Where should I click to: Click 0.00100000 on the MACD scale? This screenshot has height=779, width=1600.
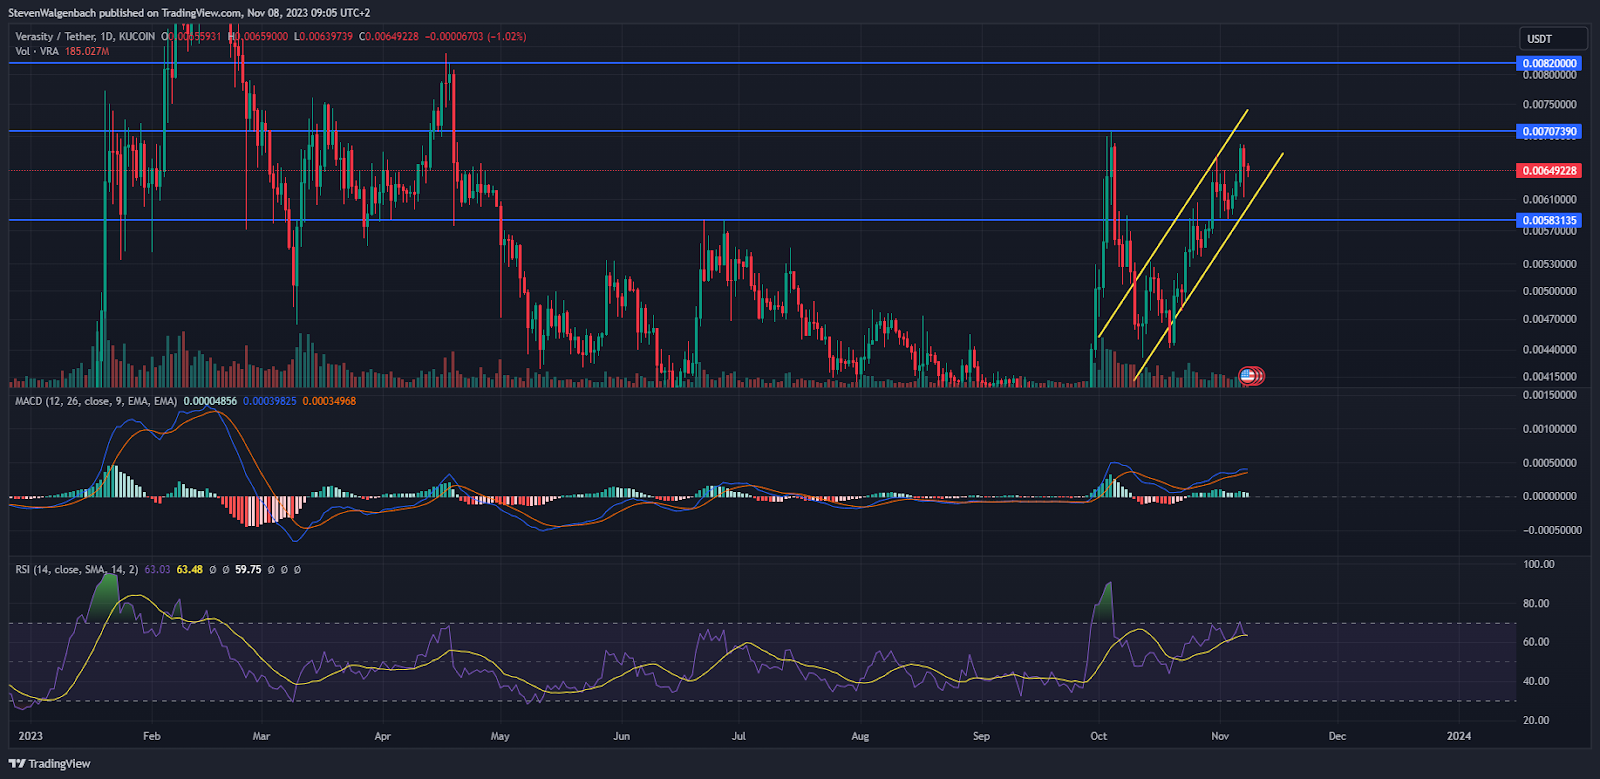click(1549, 429)
